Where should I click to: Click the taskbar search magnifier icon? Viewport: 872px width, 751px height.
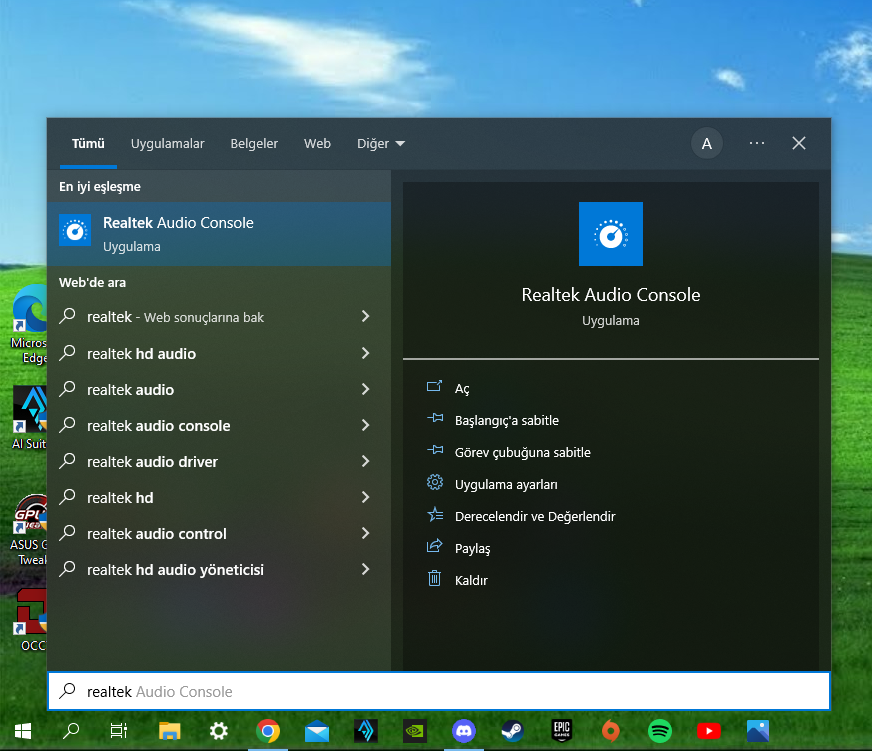[x=71, y=731]
